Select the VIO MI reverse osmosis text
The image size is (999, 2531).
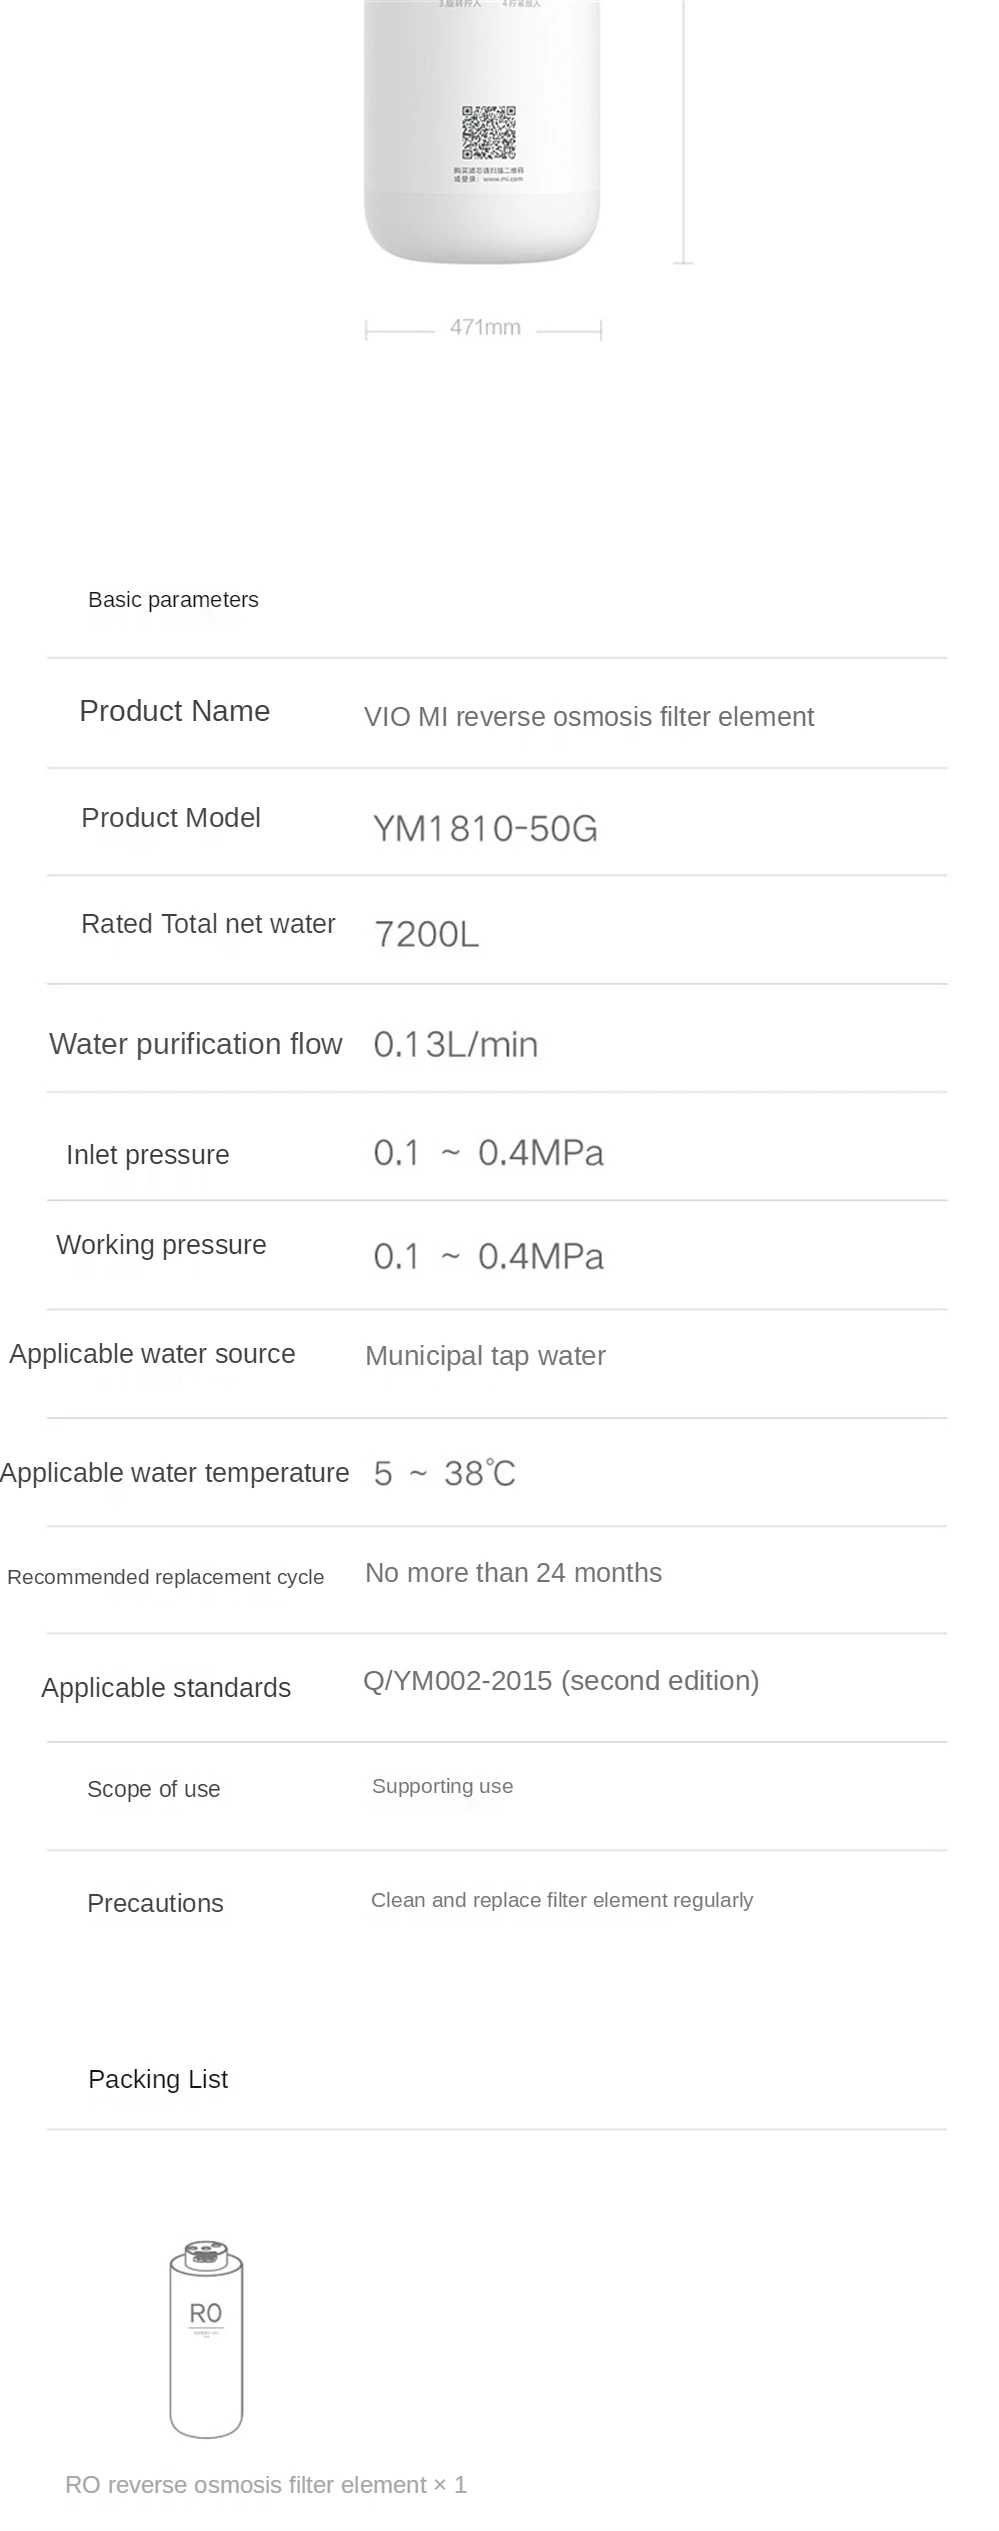tap(588, 717)
